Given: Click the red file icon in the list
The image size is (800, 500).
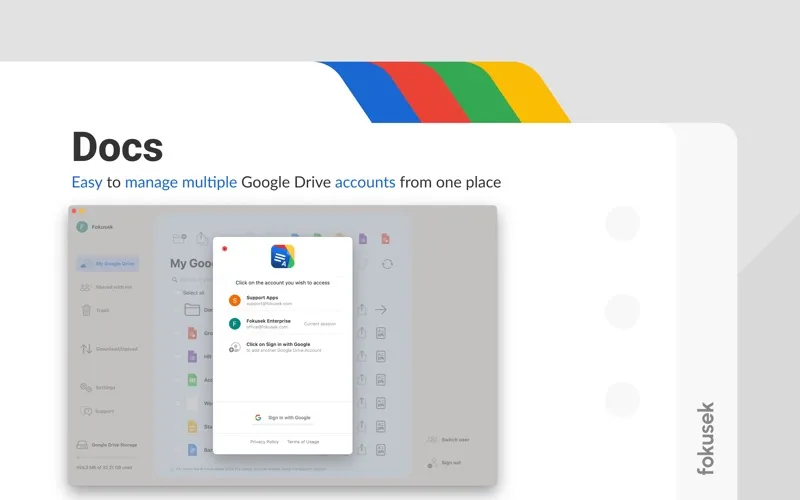Looking at the screenshot, I should click(x=192, y=333).
